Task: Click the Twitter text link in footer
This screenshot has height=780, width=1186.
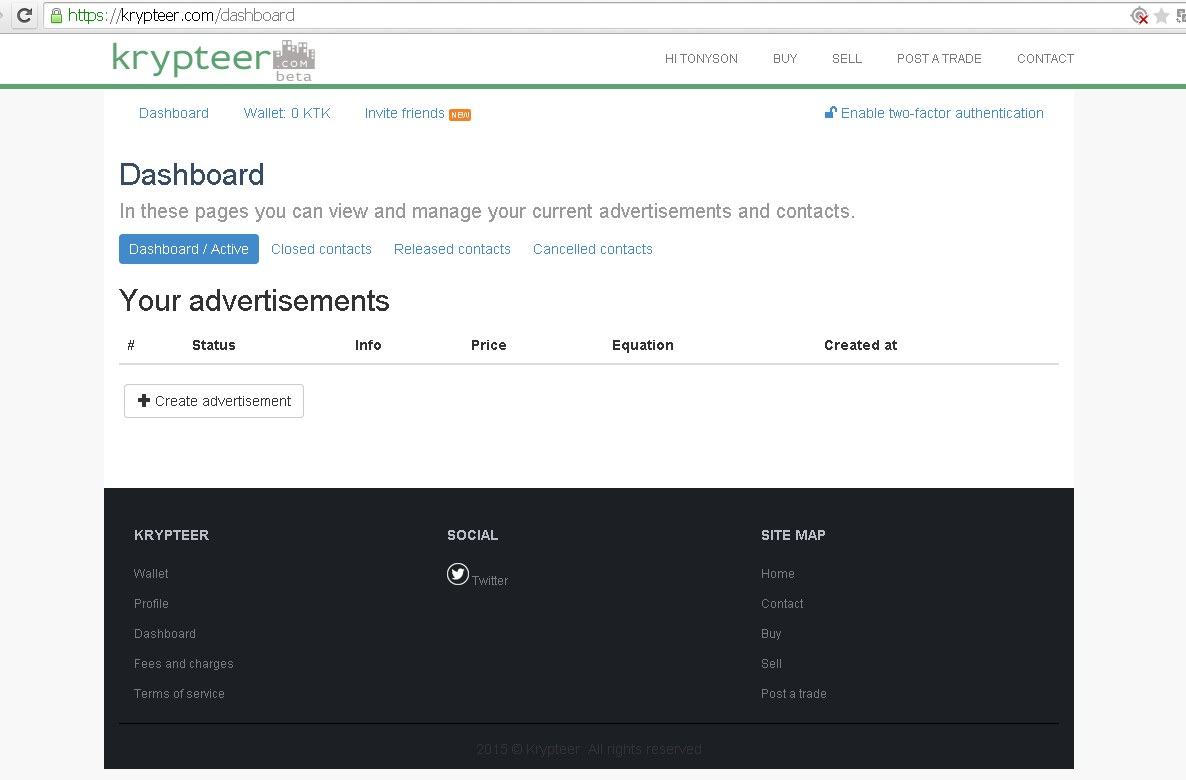Action: 490,580
